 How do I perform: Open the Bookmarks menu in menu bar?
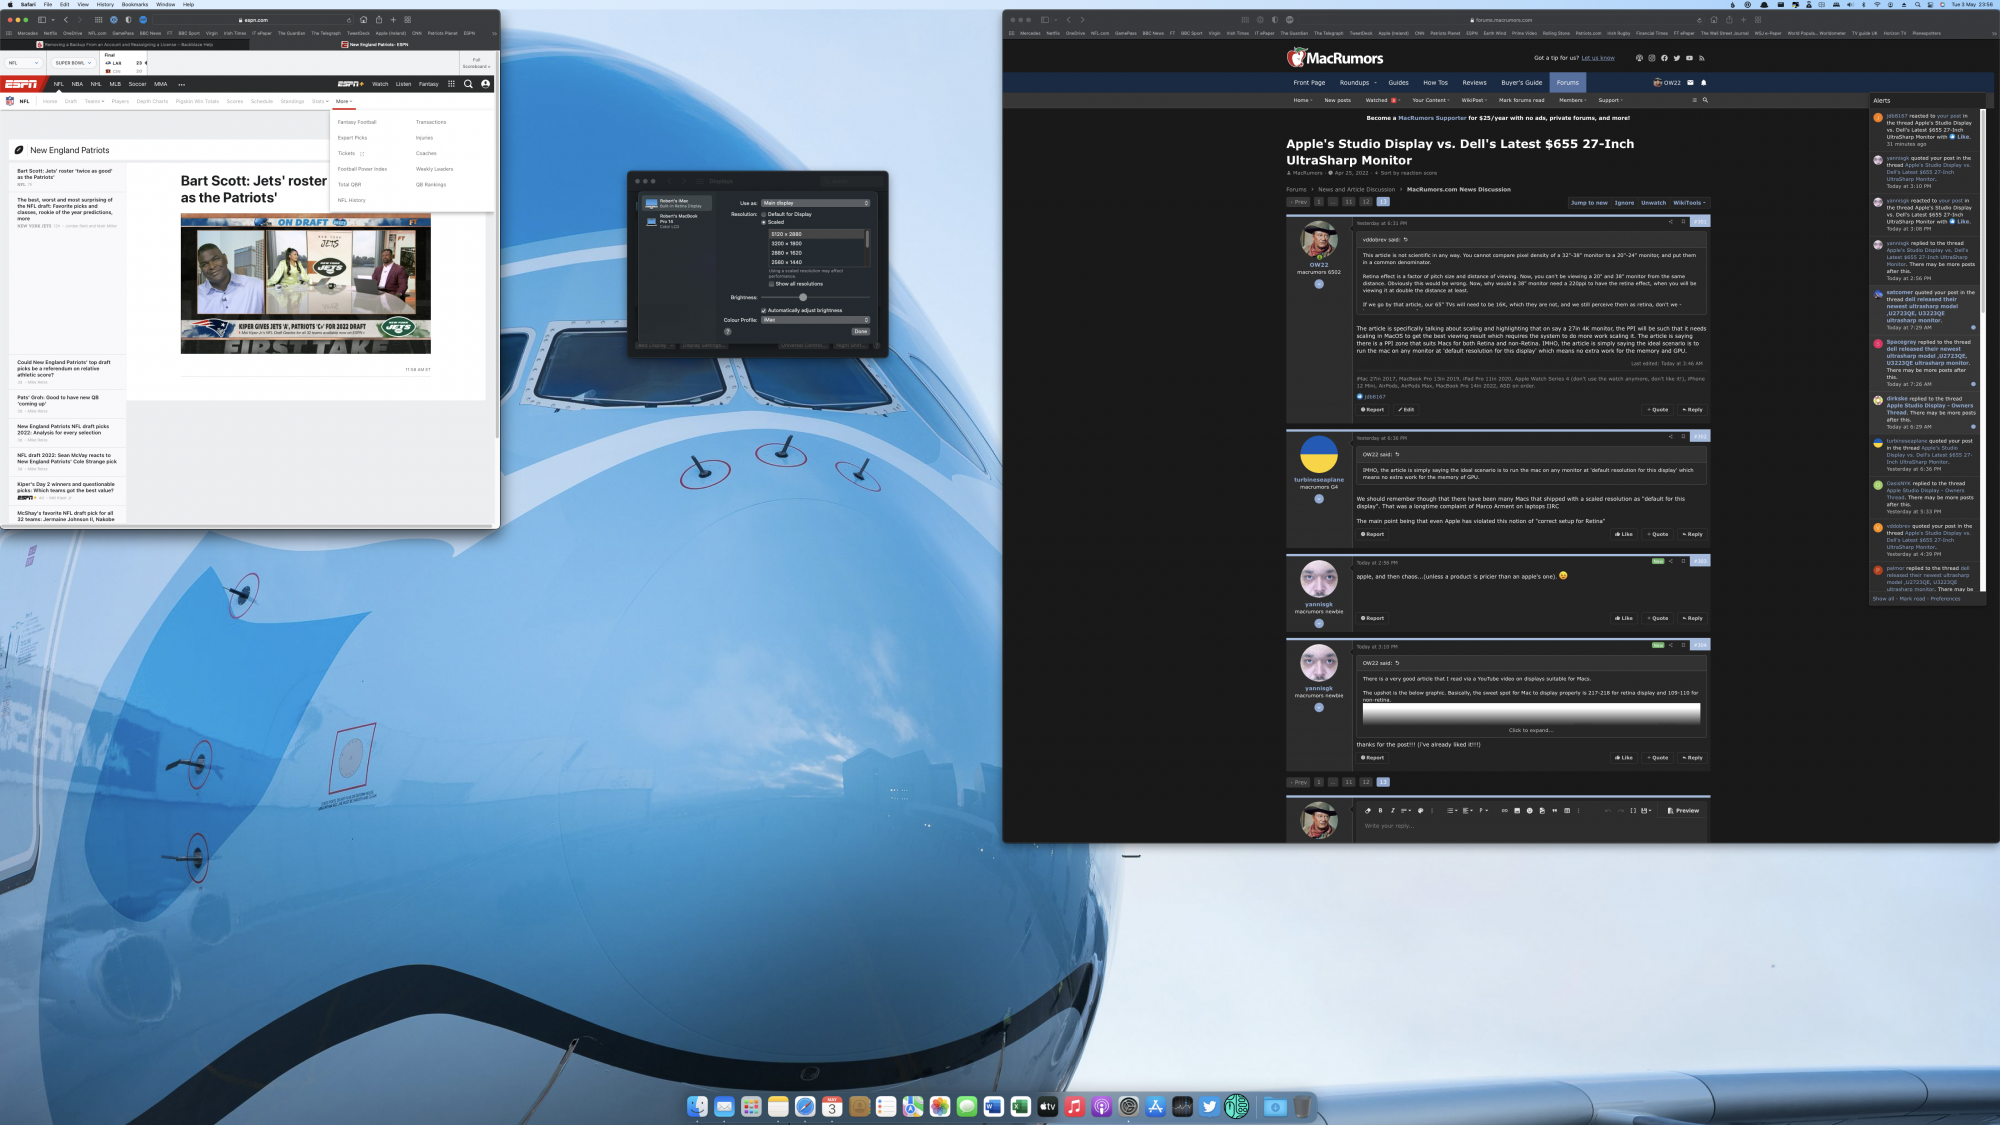click(135, 4)
